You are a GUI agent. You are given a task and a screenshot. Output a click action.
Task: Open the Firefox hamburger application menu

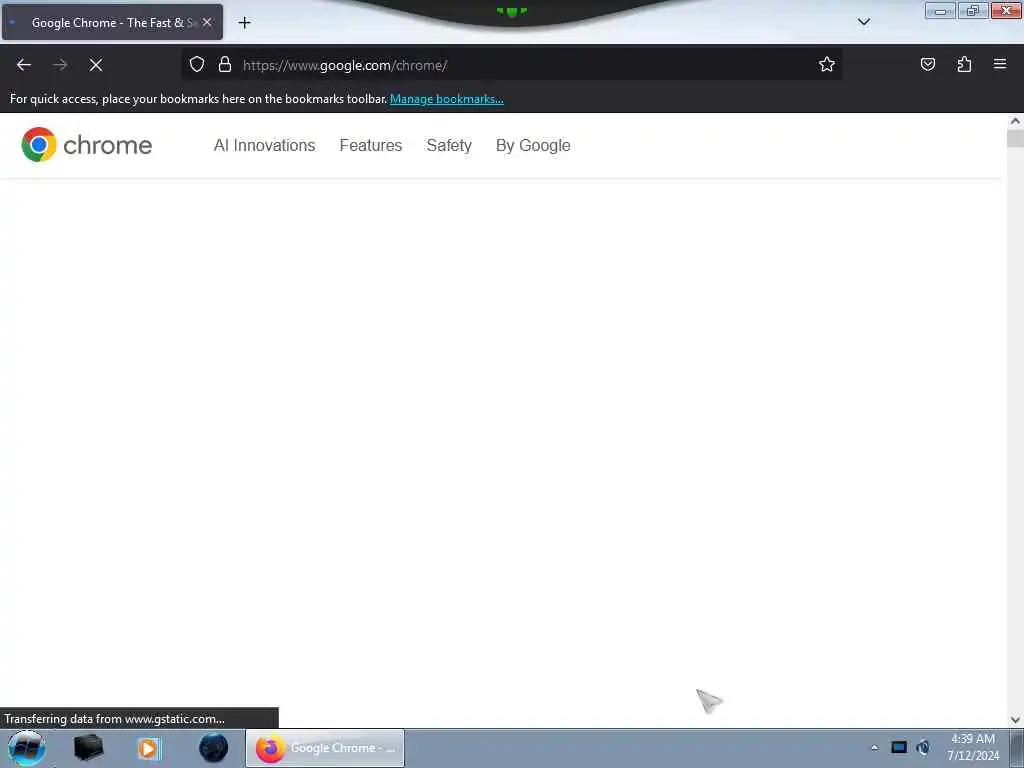click(1000, 65)
